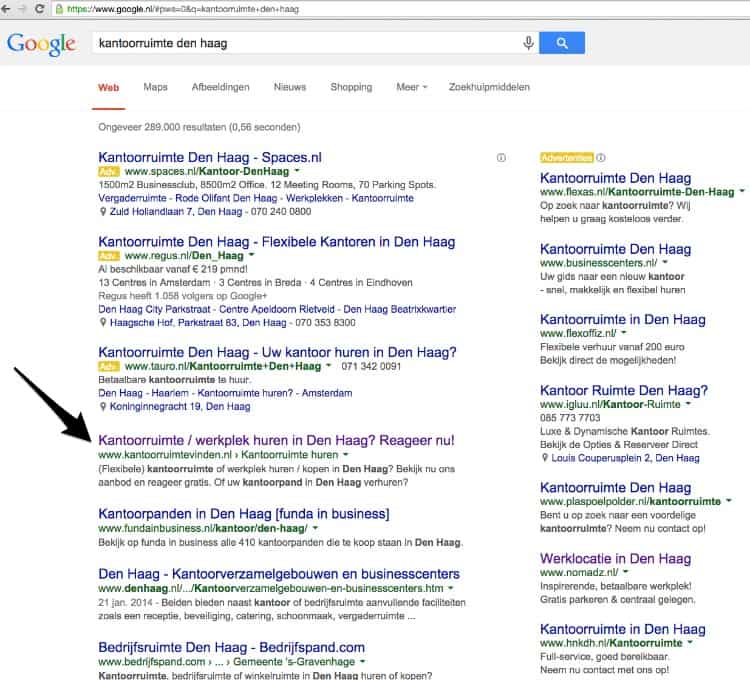
Task: Click Louis Couperusplein 2, Den Haag address
Action: coord(625,458)
